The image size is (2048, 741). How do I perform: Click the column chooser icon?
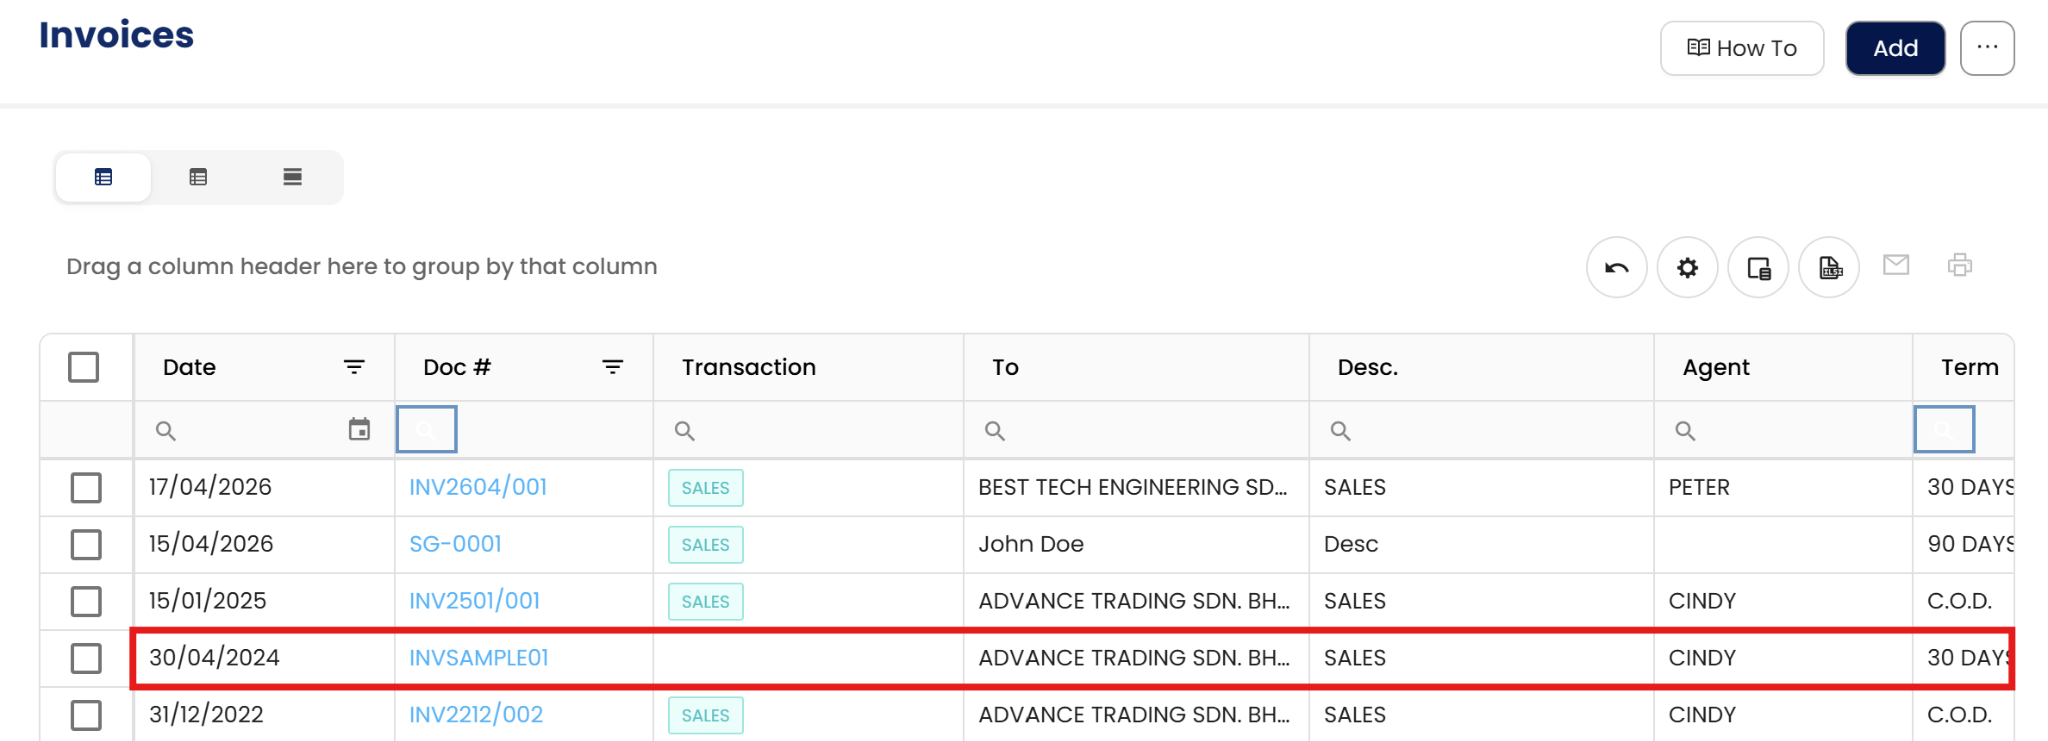point(1758,267)
